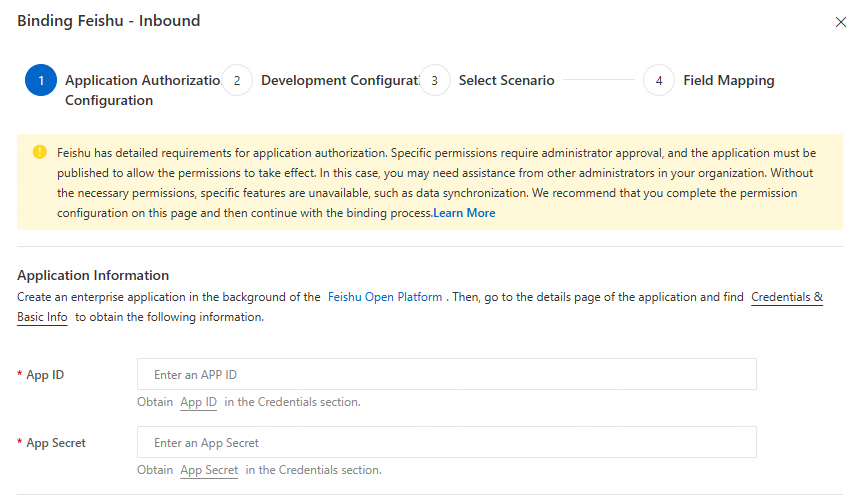Click the App ID hint link below field

[x=198, y=402]
